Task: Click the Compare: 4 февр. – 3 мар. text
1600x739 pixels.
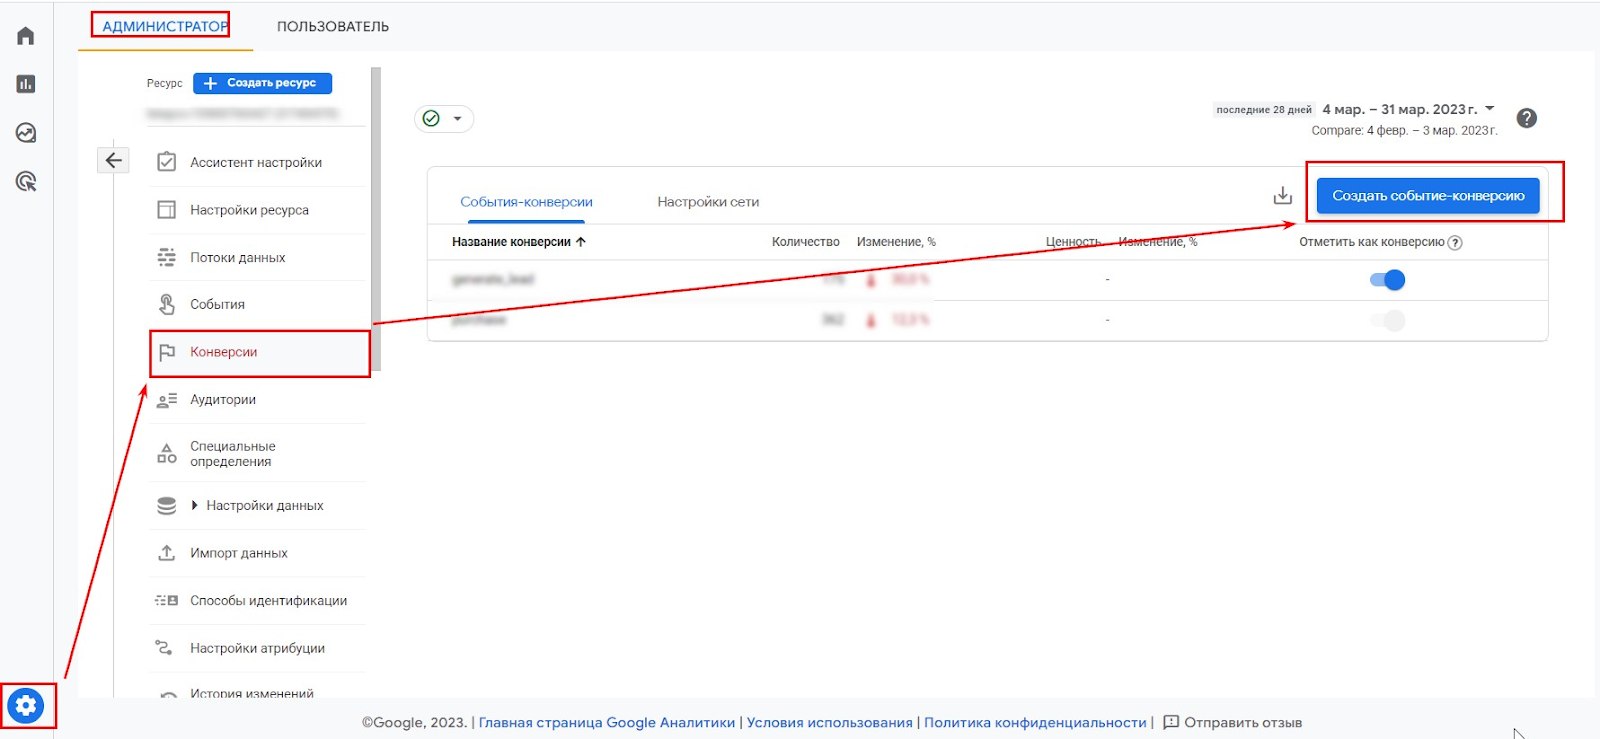Action: coord(1404,131)
